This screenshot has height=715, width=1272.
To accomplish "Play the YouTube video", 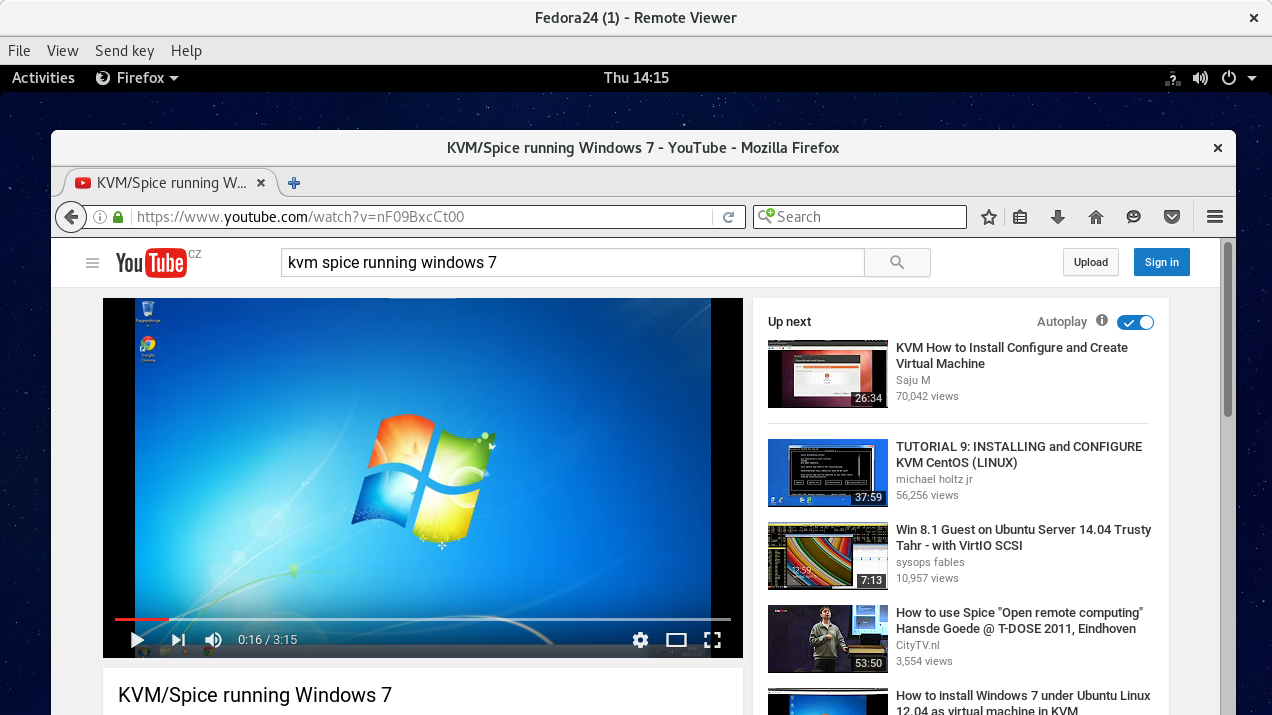I will [138, 640].
